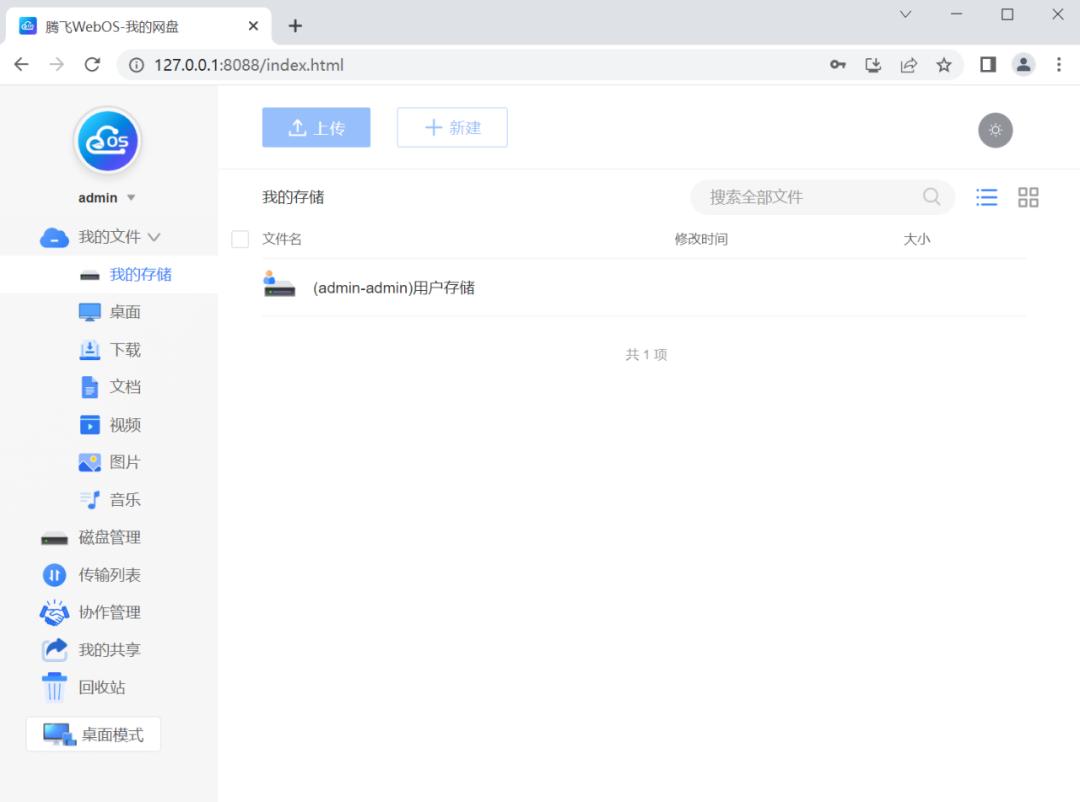Collapse the 我的文件 tree section
The height and width of the screenshot is (802, 1080).
pyautogui.click(x=154, y=237)
